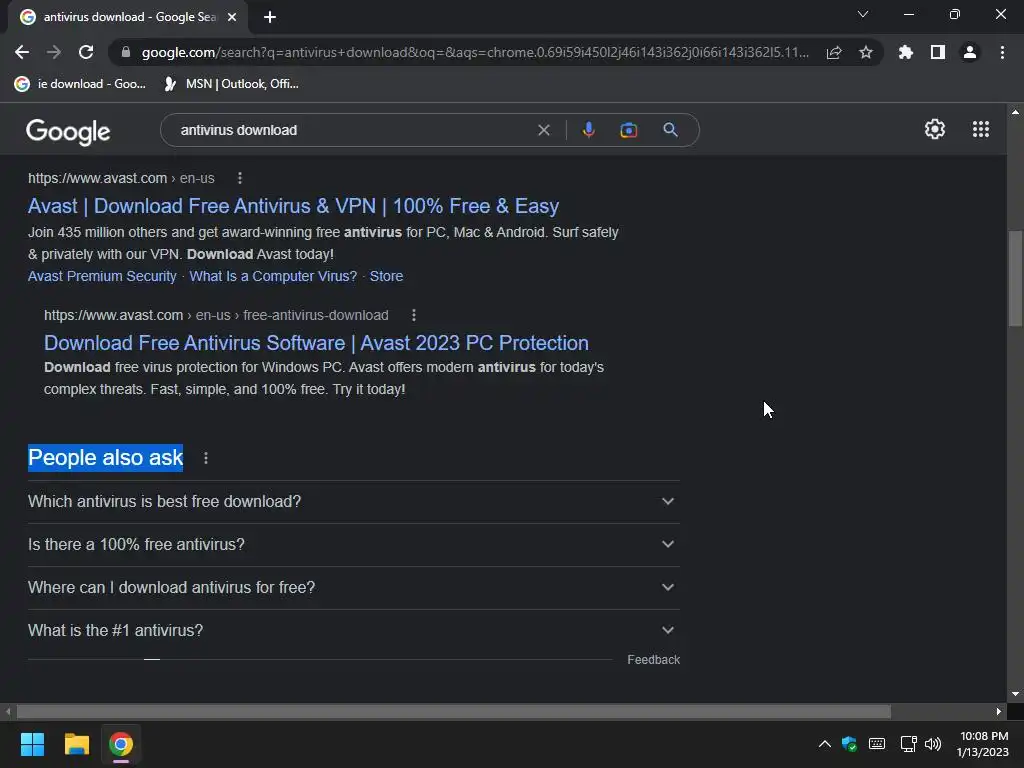Show hidden system tray icons

click(825, 744)
